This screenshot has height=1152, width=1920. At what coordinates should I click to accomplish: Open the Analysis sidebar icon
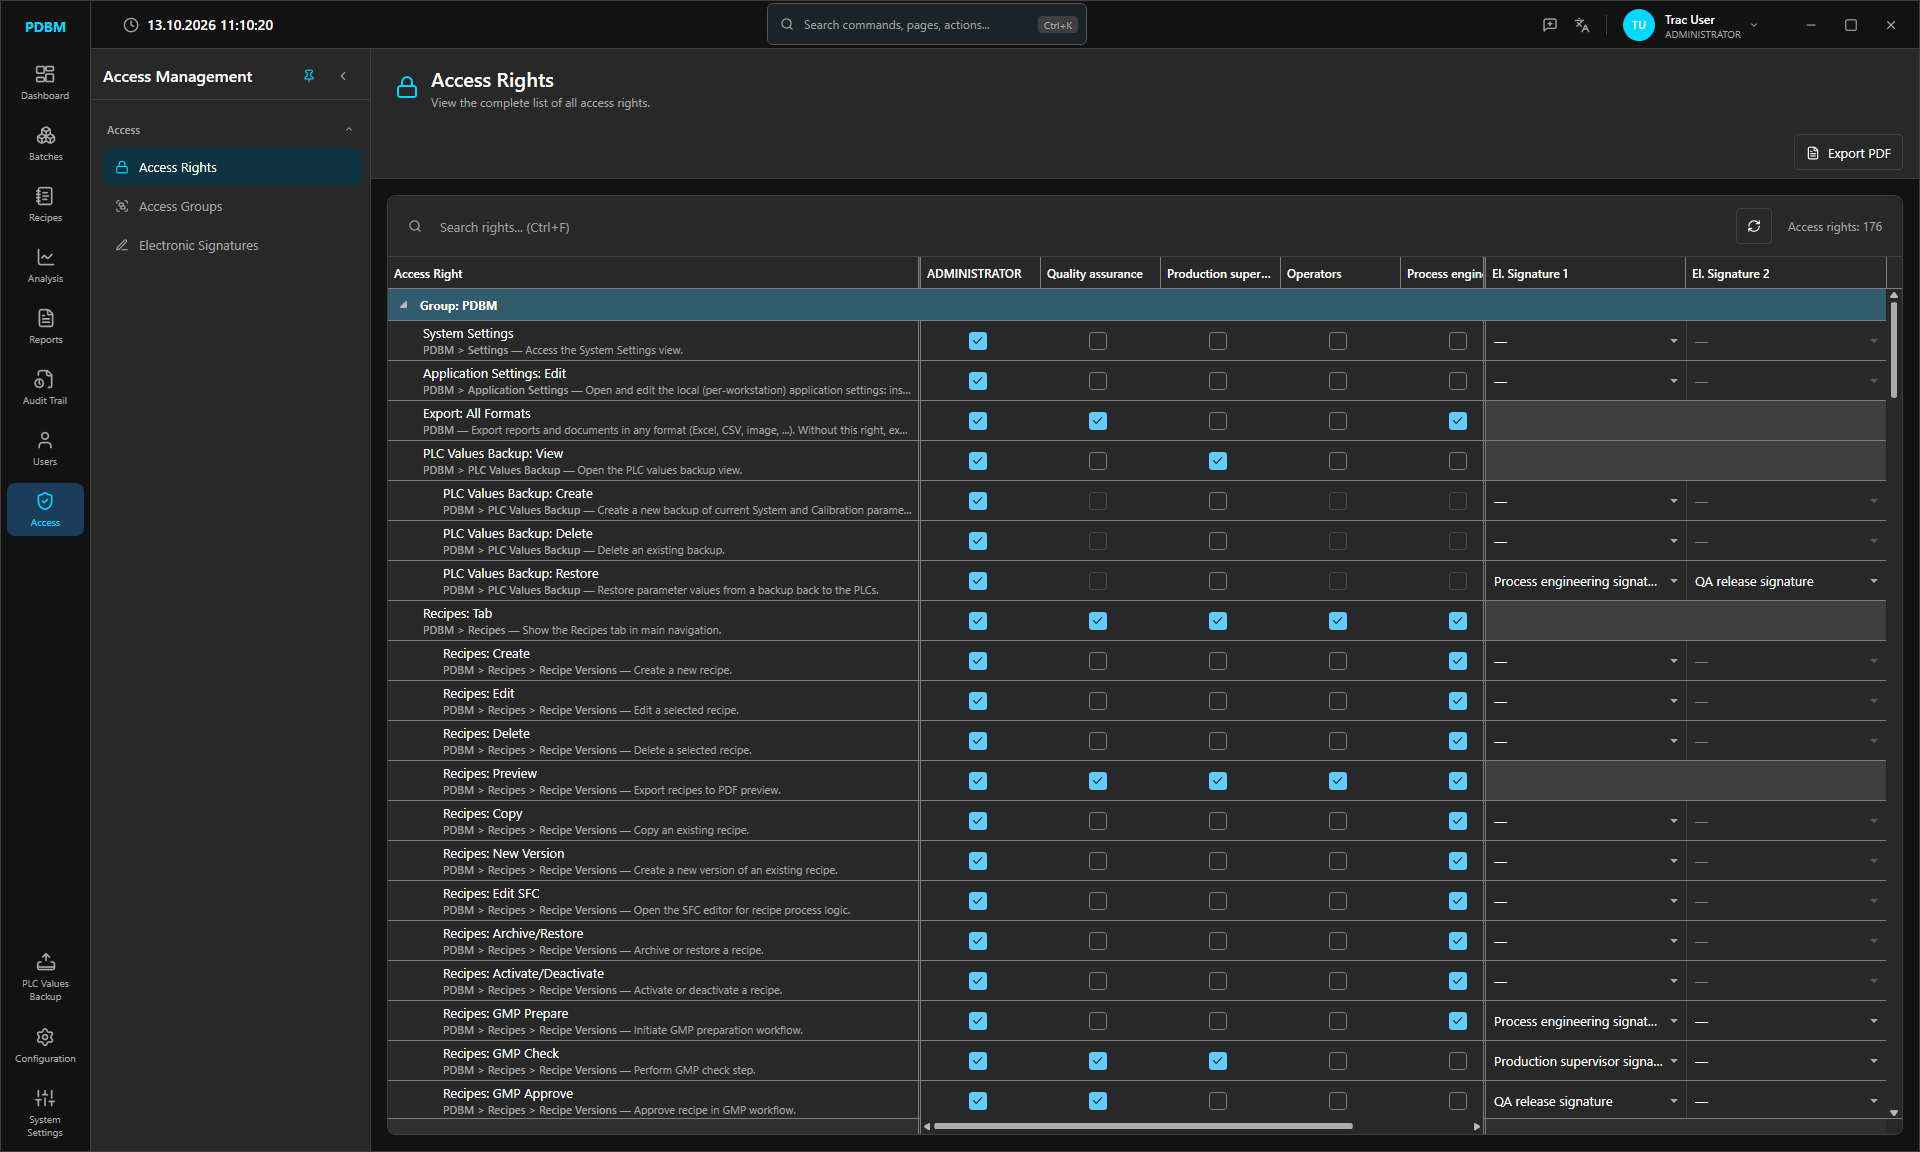pyautogui.click(x=45, y=265)
